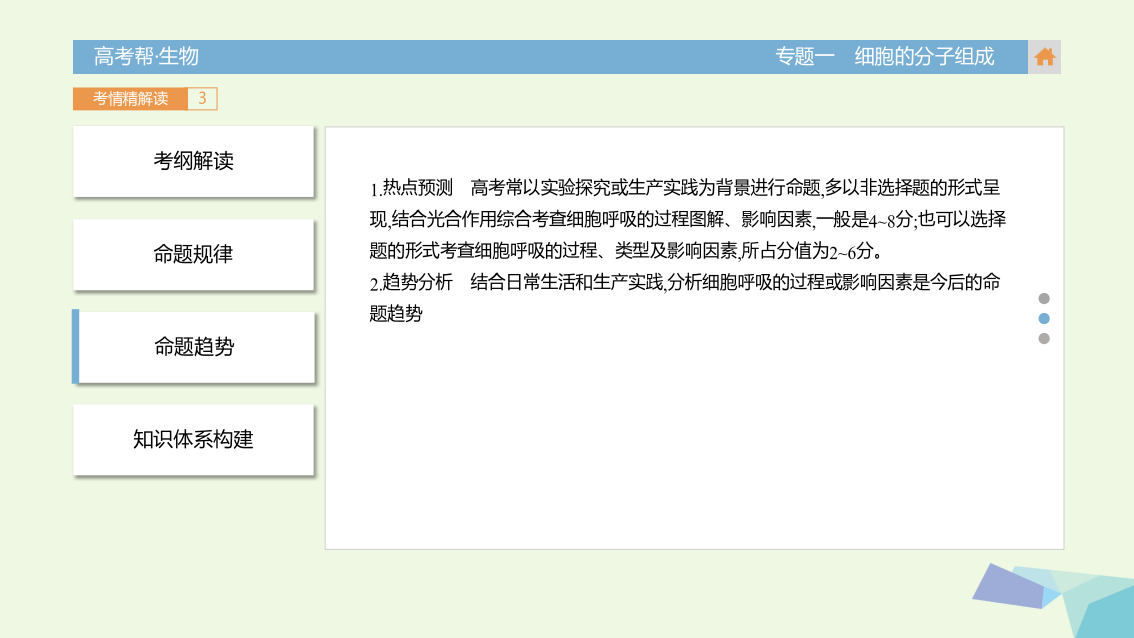Click the orange home icon

(1044, 56)
